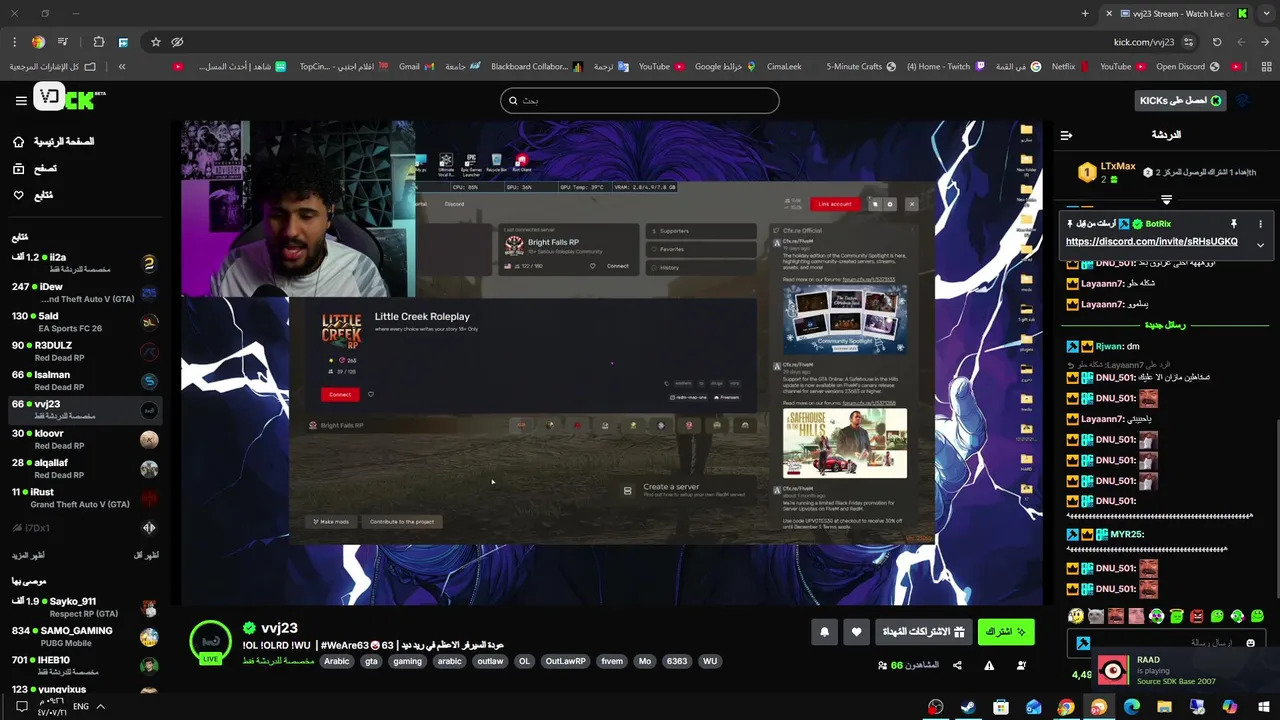Open the Windows Start button
This screenshot has height=720, width=1280.
1264,707
